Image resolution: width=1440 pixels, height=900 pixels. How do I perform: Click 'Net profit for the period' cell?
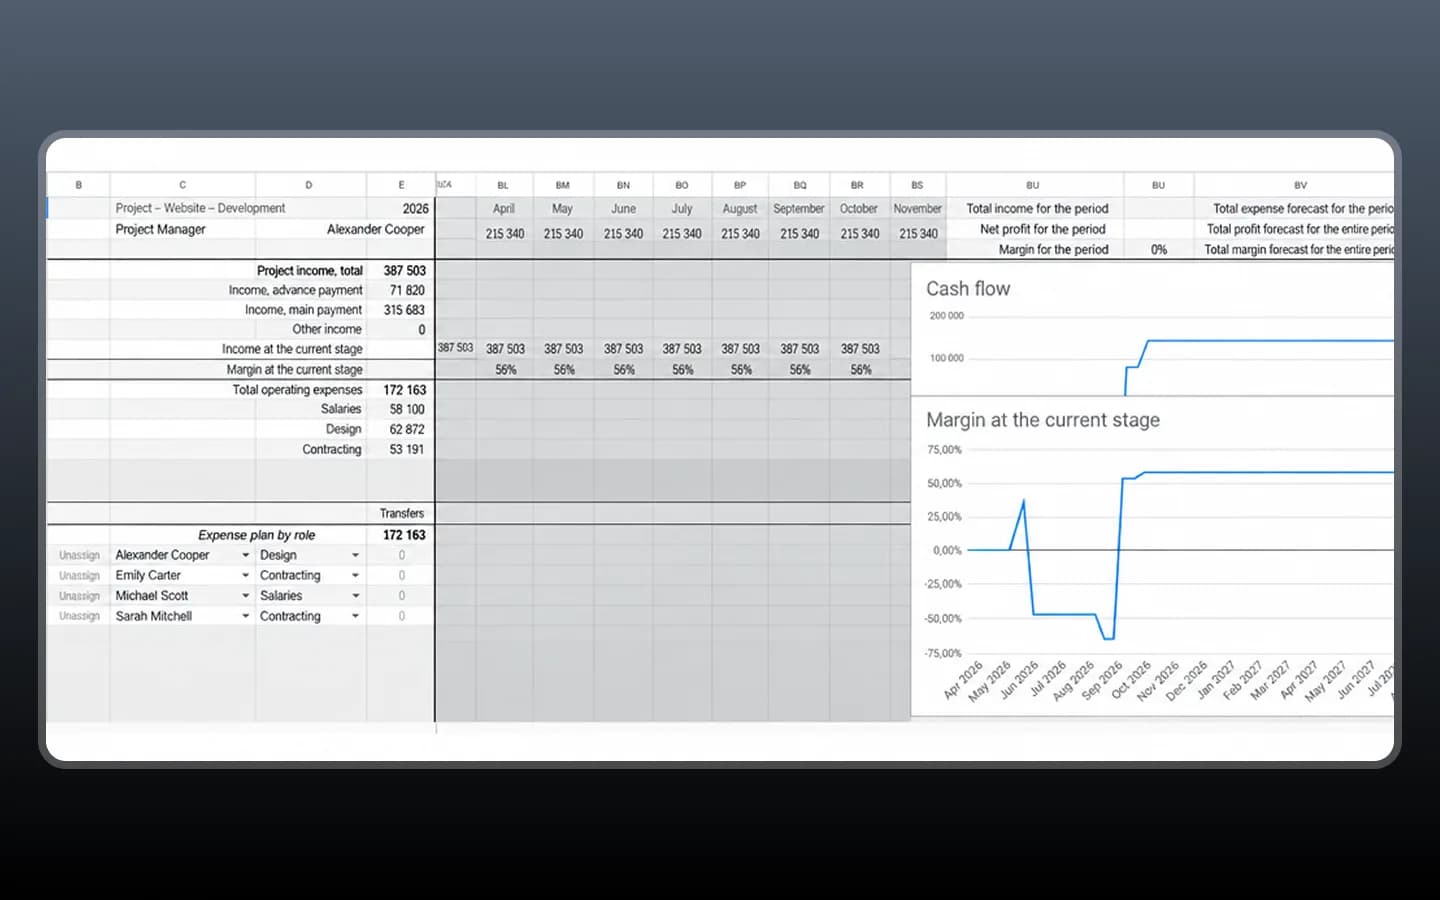pyautogui.click(x=1043, y=229)
